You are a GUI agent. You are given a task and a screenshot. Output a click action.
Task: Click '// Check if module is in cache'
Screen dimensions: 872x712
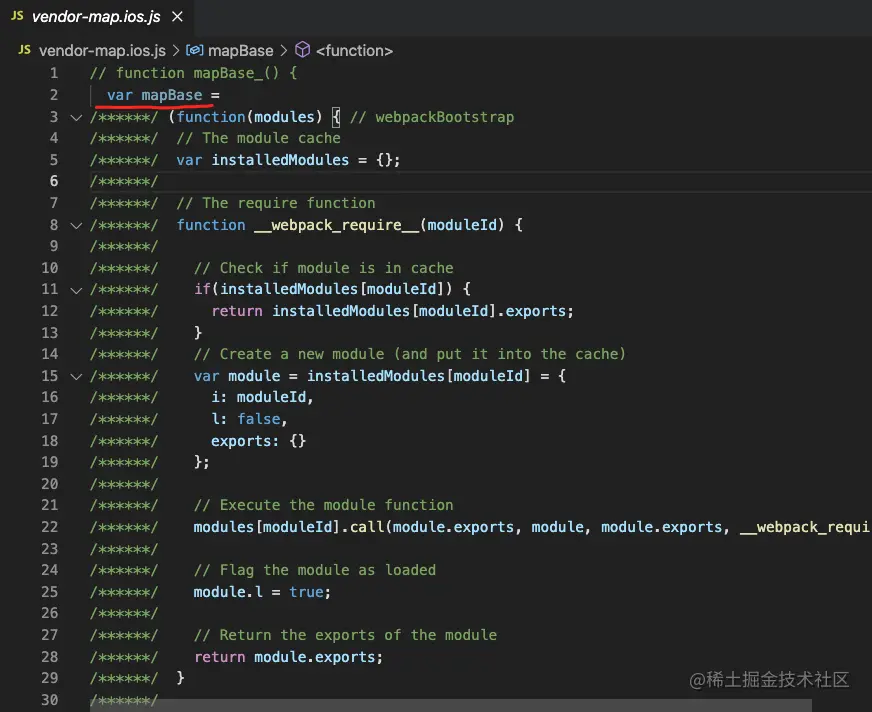[324, 268]
